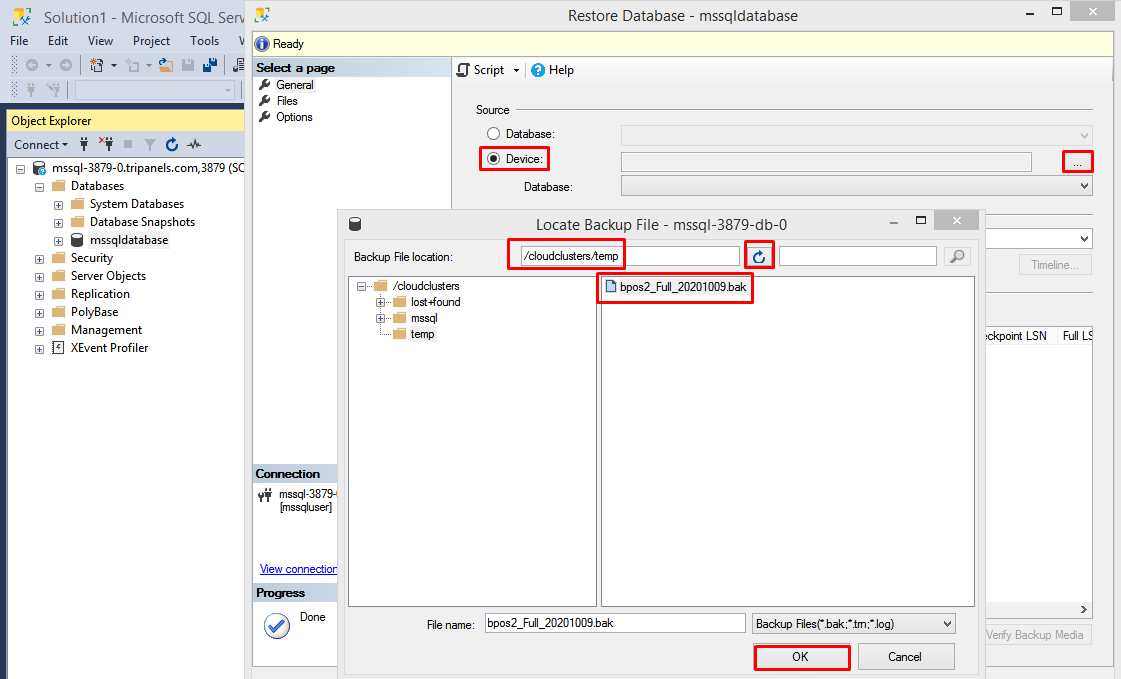Viewport: 1121px width, 679px height.
Task: Open the Tools menu
Action: (x=204, y=41)
